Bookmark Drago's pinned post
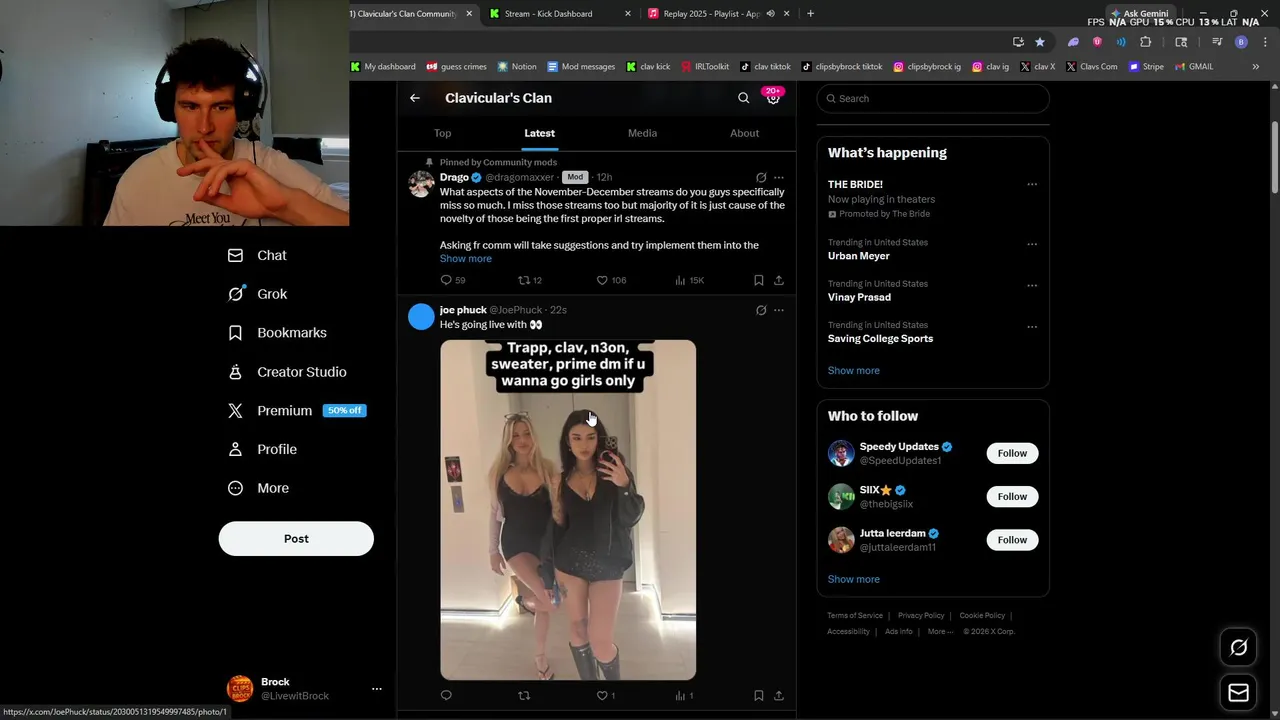Viewport: 1280px width, 720px height. [759, 280]
